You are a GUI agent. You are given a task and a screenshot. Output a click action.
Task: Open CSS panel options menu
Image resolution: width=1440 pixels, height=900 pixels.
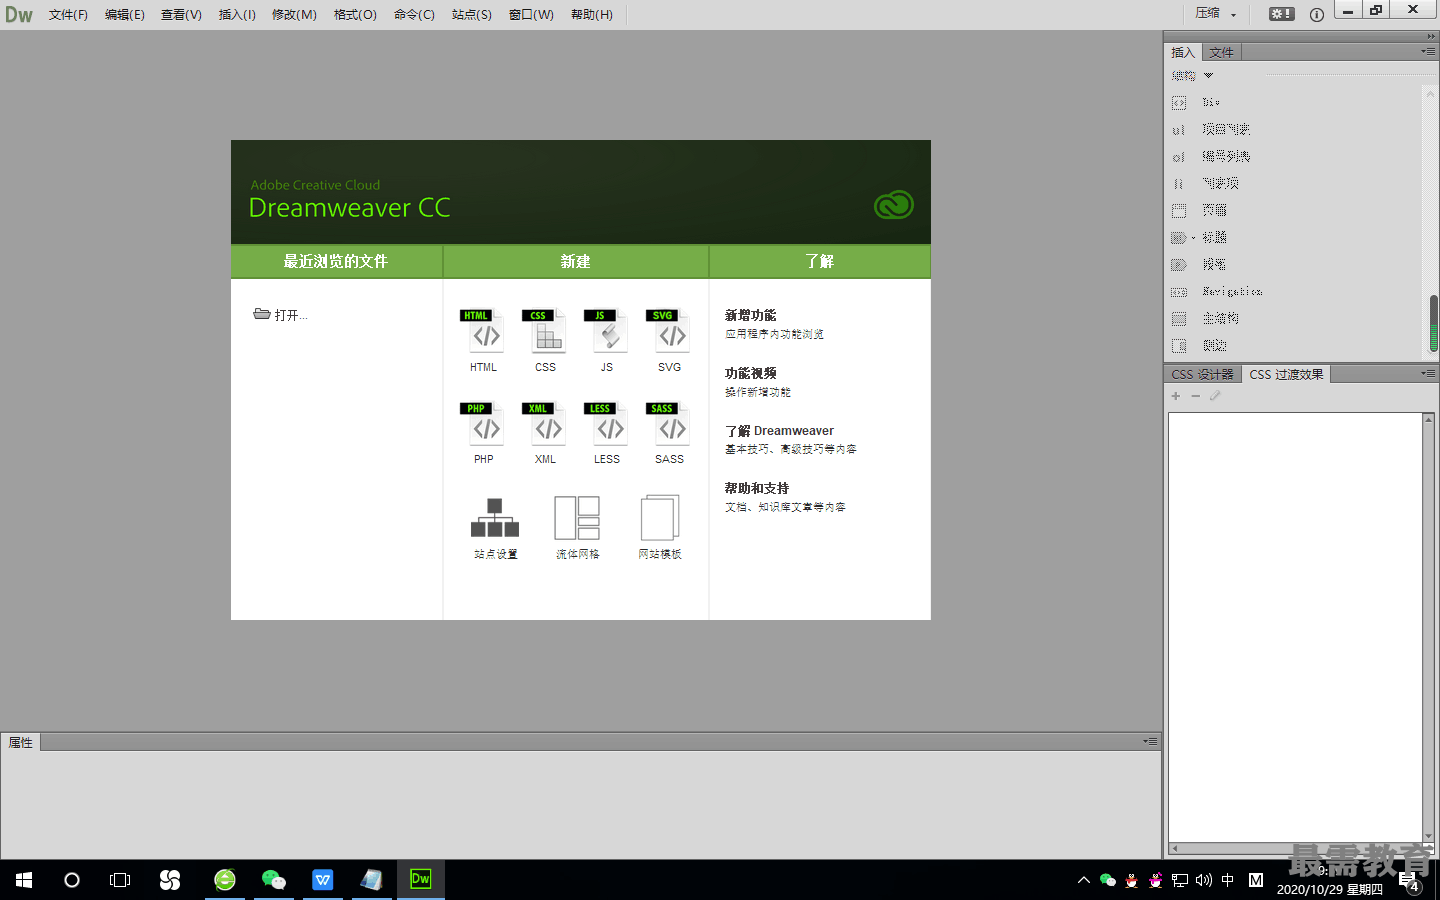pyautogui.click(x=1428, y=373)
